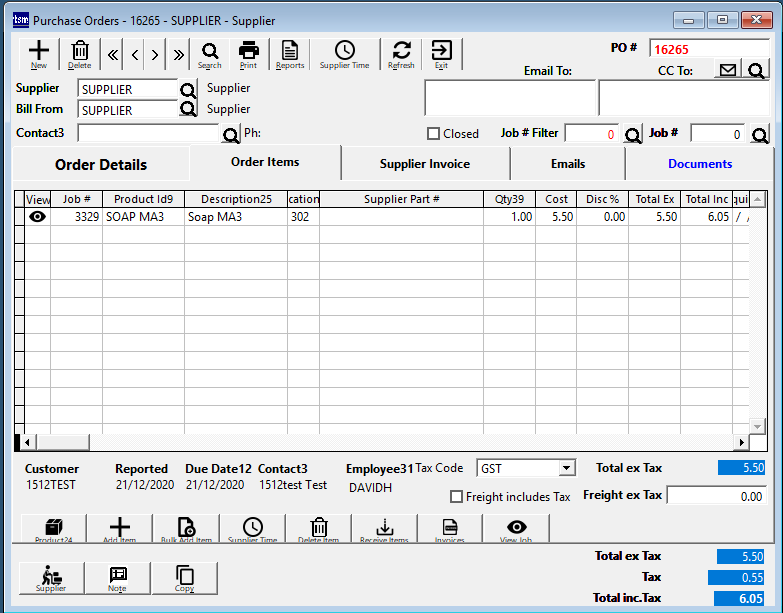Enable Freight includes Tax checkbox
Screen dimensions: 783x613
coord(457,497)
